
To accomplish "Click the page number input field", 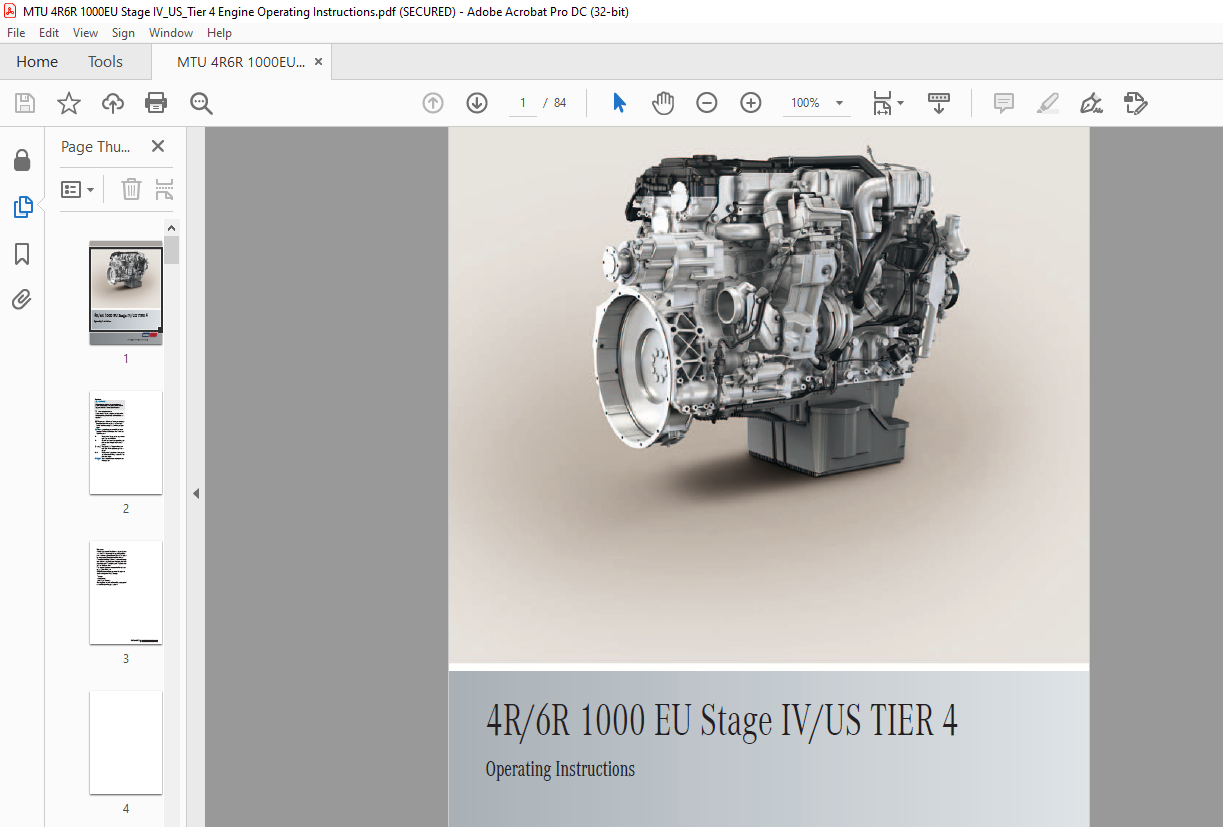I will pos(523,103).
